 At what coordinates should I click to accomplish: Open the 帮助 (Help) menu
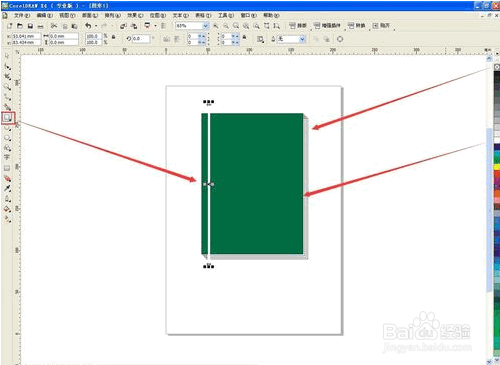pos(271,15)
